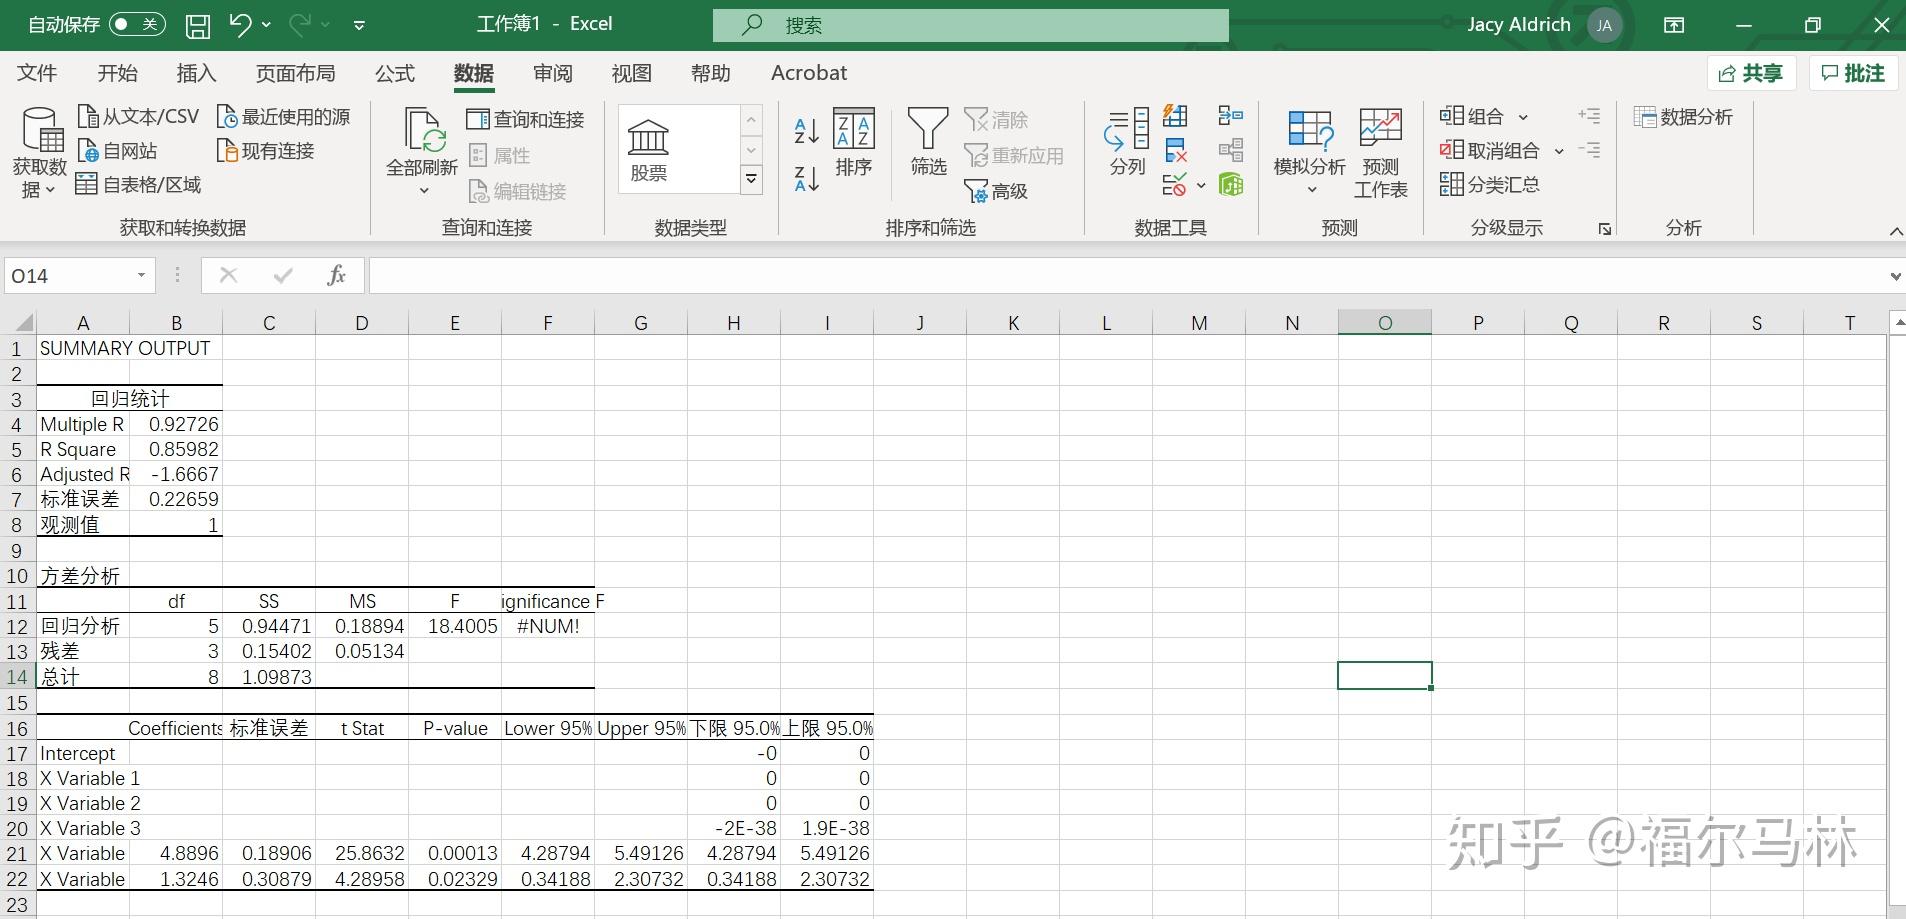Screen dimensions: 1906x919
Task: Switch to the Formulas (公式) tab
Action: pos(395,73)
